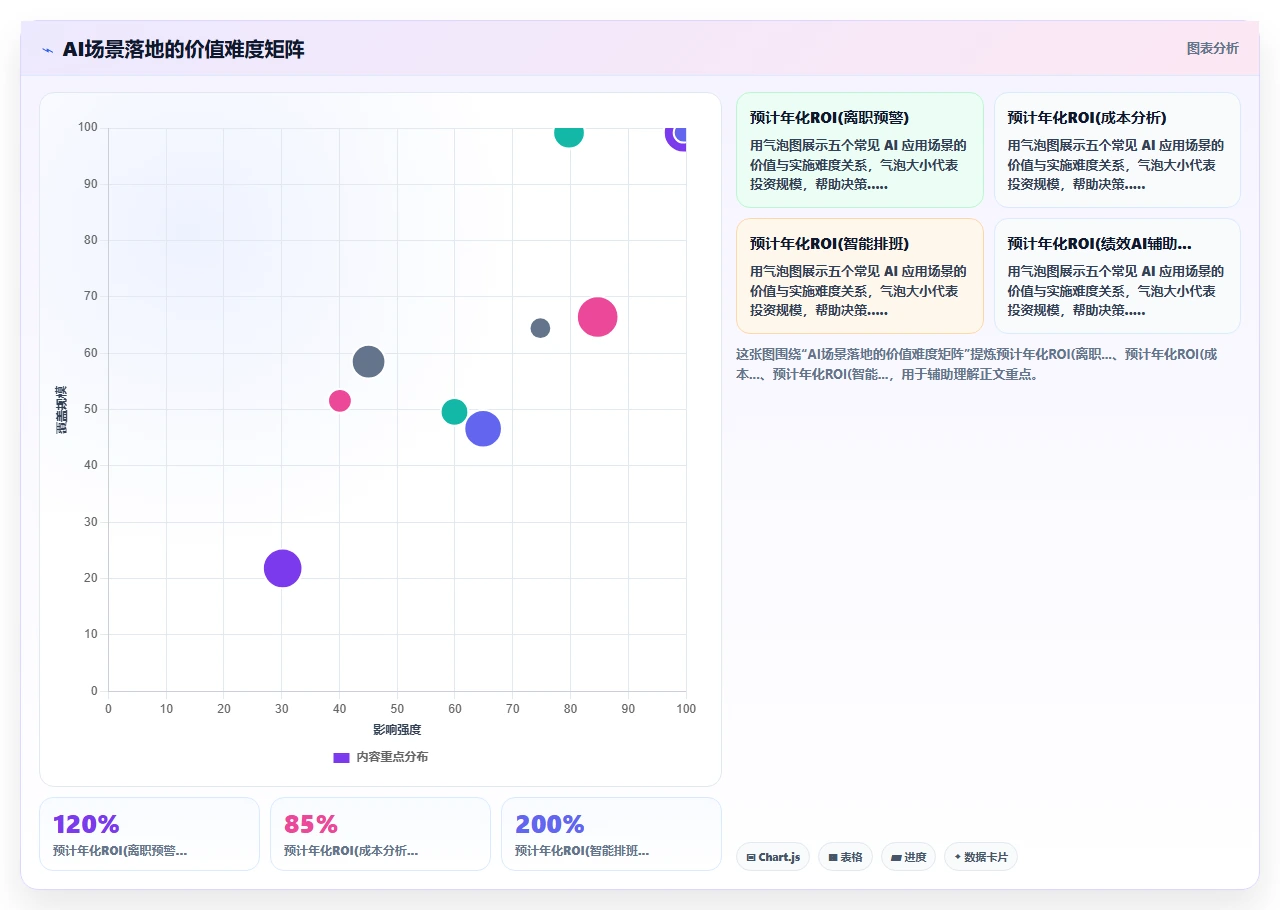Click the teal bubble near x=60
This screenshot has height=910, width=1280.
[455, 412]
